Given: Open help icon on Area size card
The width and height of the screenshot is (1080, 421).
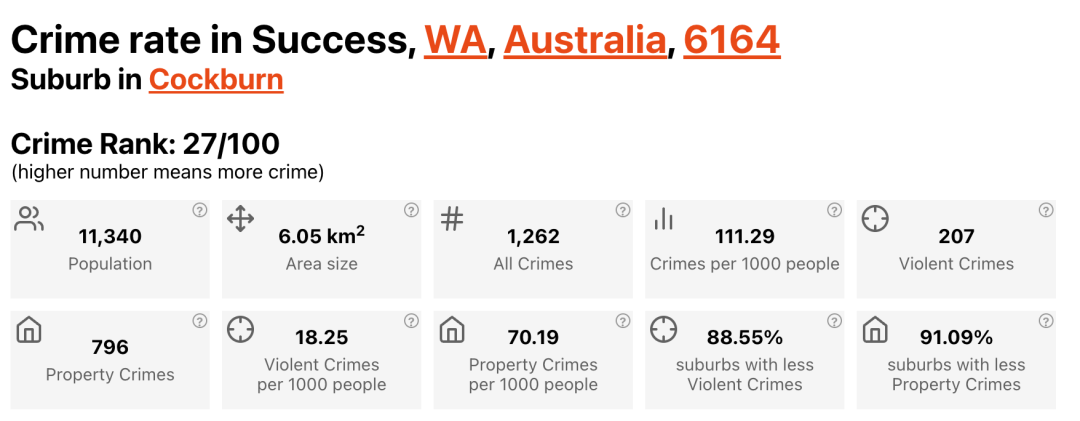Looking at the screenshot, I should [x=411, y=210].
